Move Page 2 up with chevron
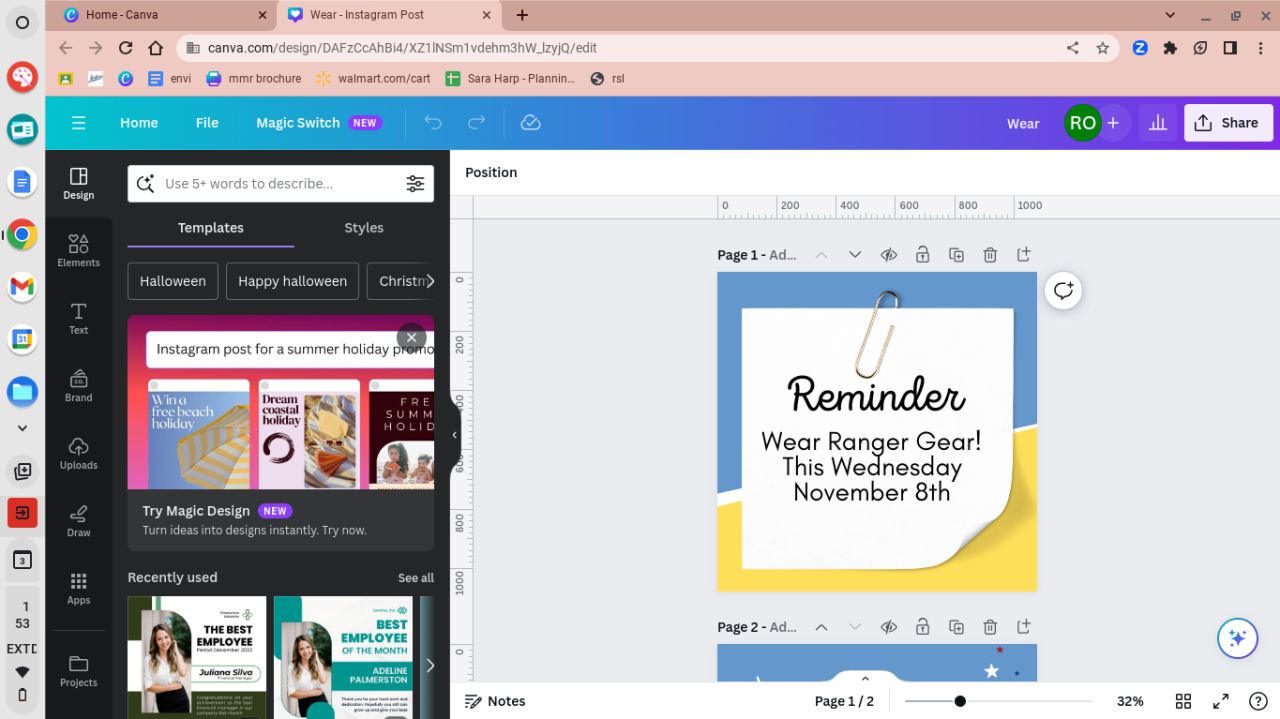This screenshot has width=1280, height=719. (x=821, y=627)
